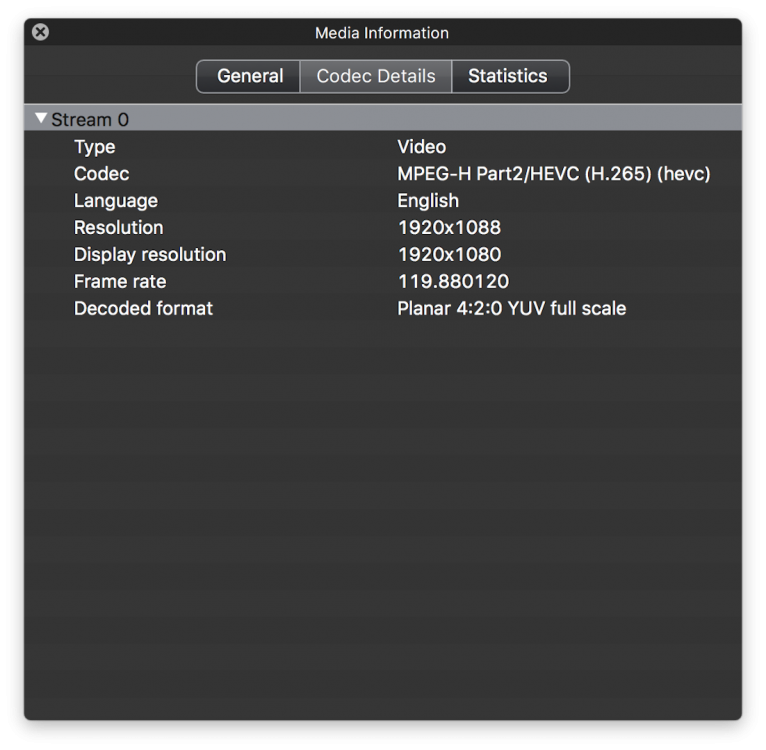Select the 1920x1088 resolution value

pyautogui.click(x=449, y=228)
